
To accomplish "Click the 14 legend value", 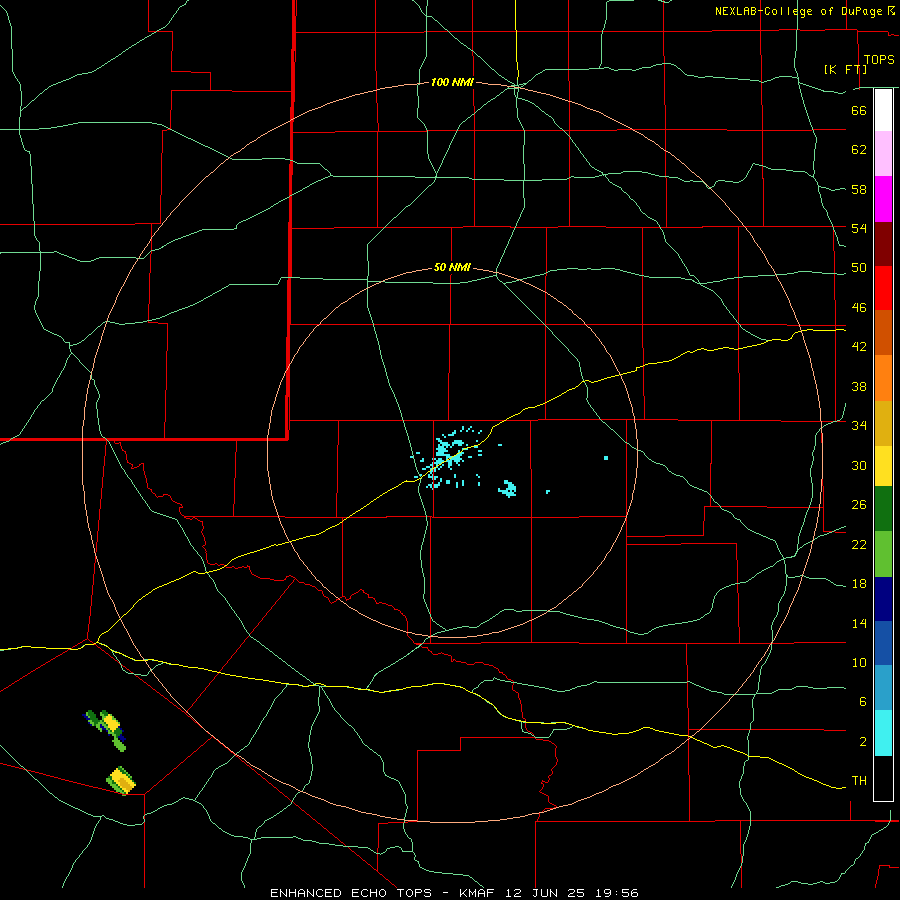I will [x=859, y=623].
